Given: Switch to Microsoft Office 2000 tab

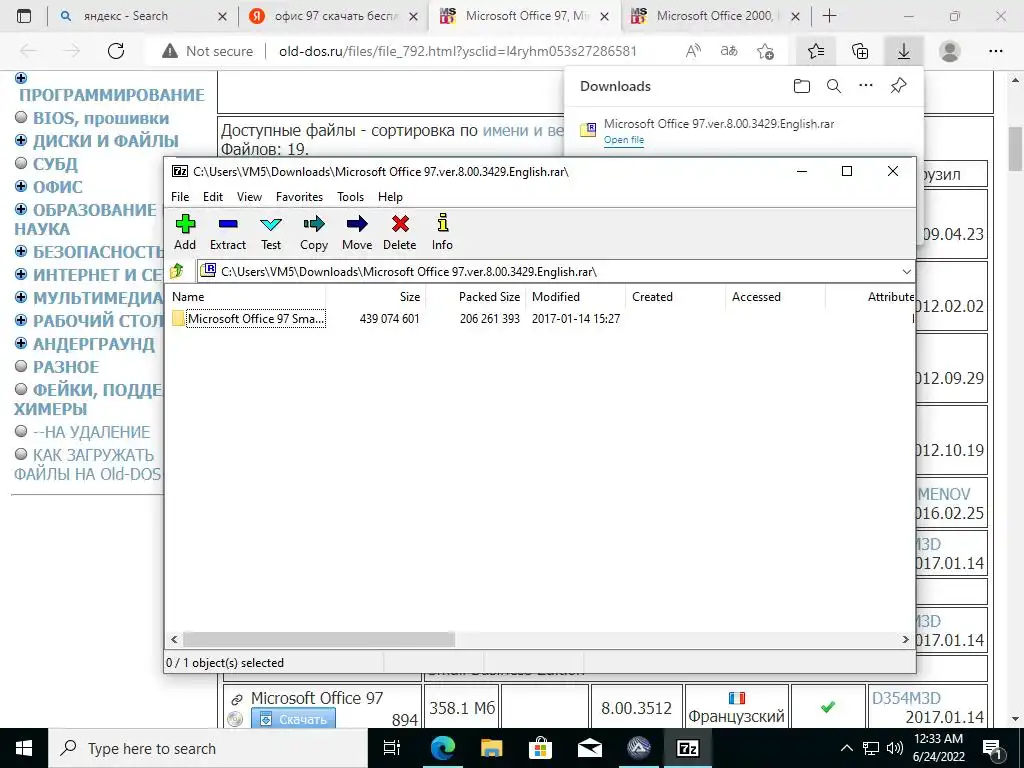Looking at the screenshot, I should (x=715, y=16).
